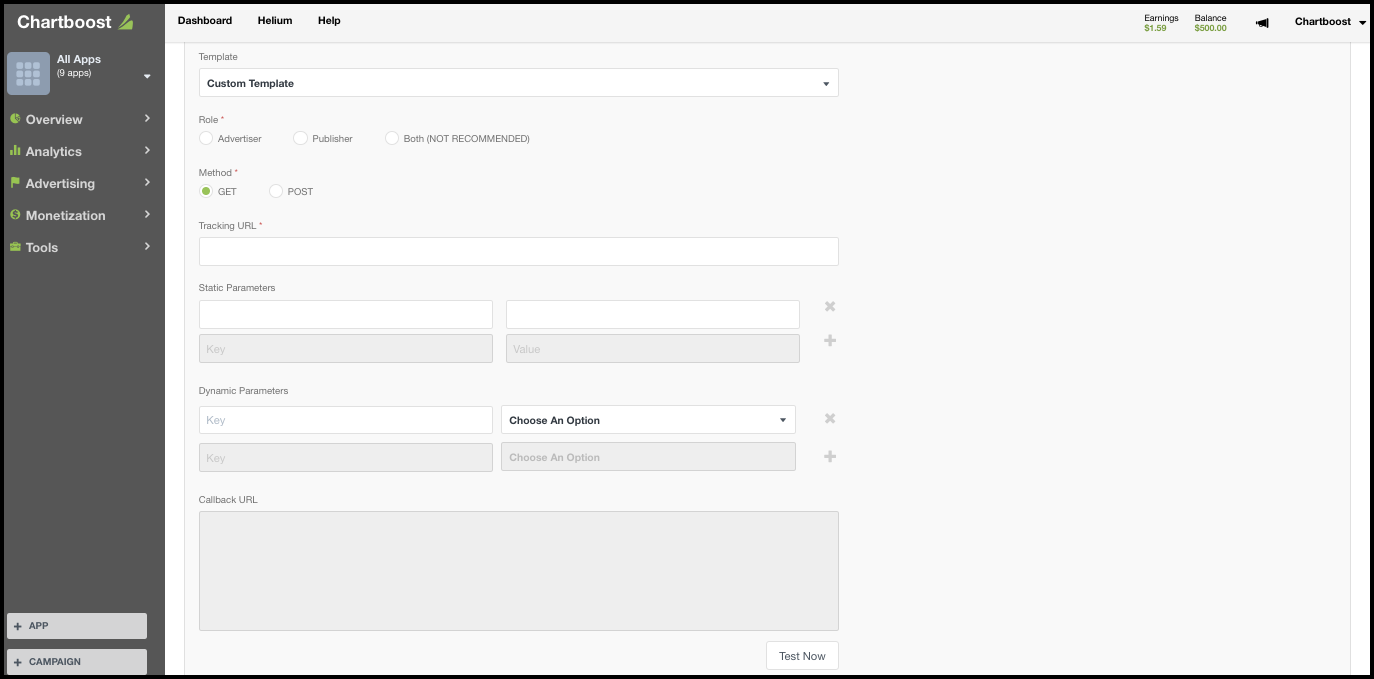
Task: Click the Callback URL text area
Action: (x=518, y=571)
